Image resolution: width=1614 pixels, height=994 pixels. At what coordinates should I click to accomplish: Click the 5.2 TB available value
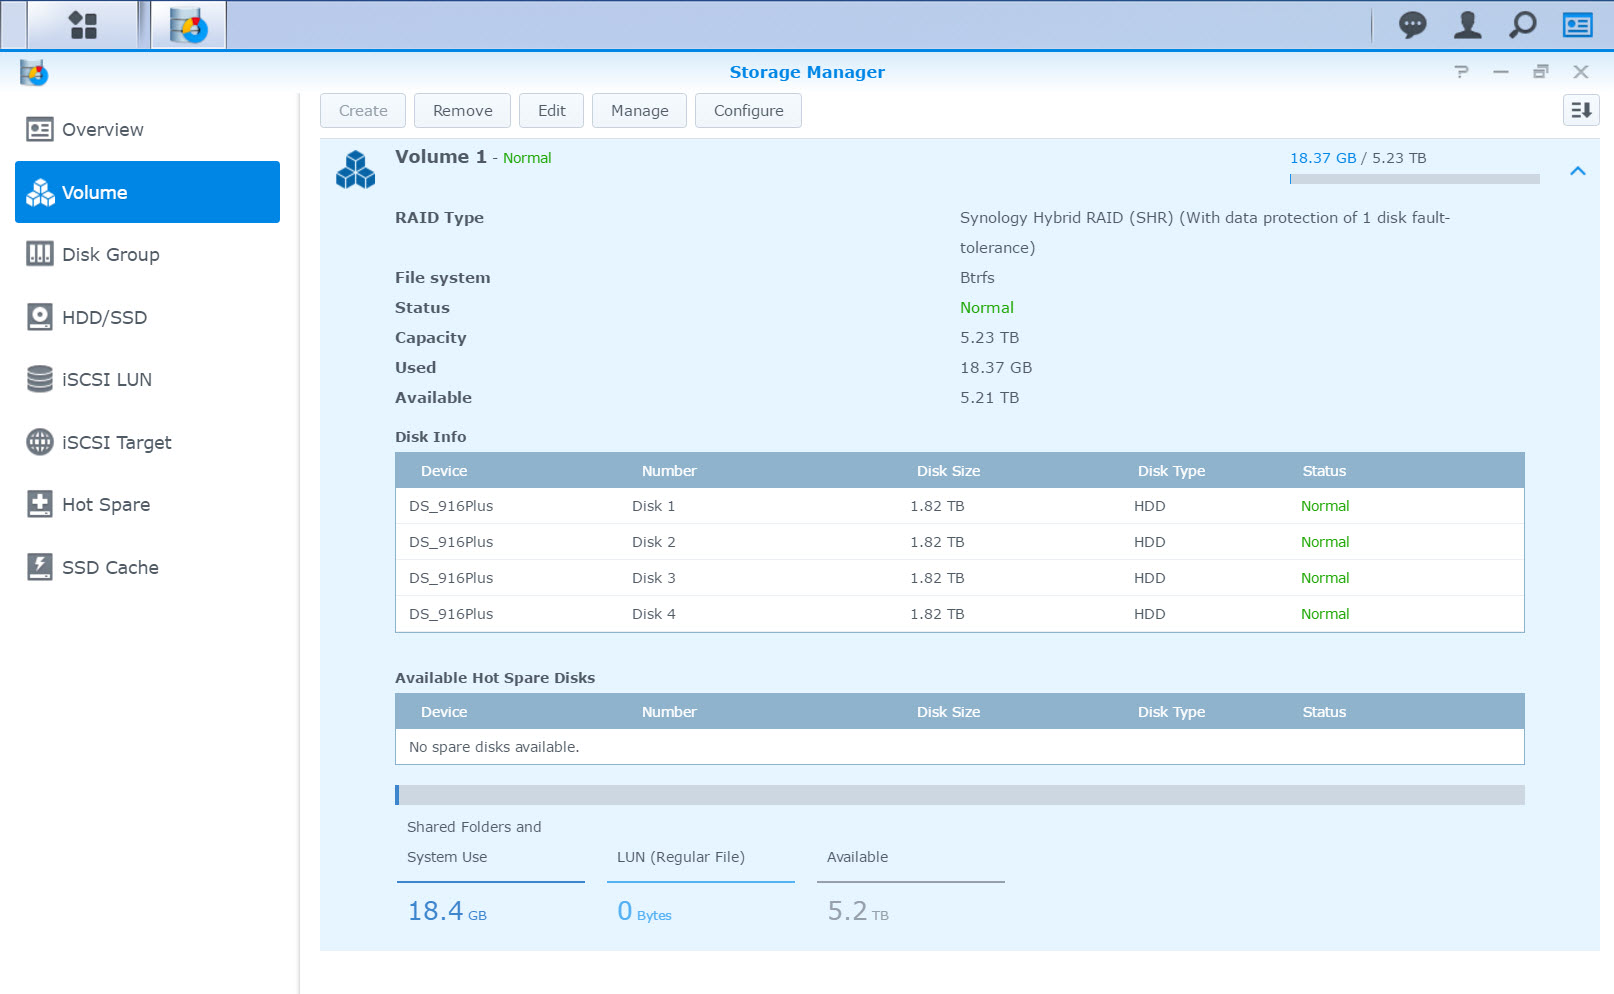pyautogui.click(x=858, y=911)
